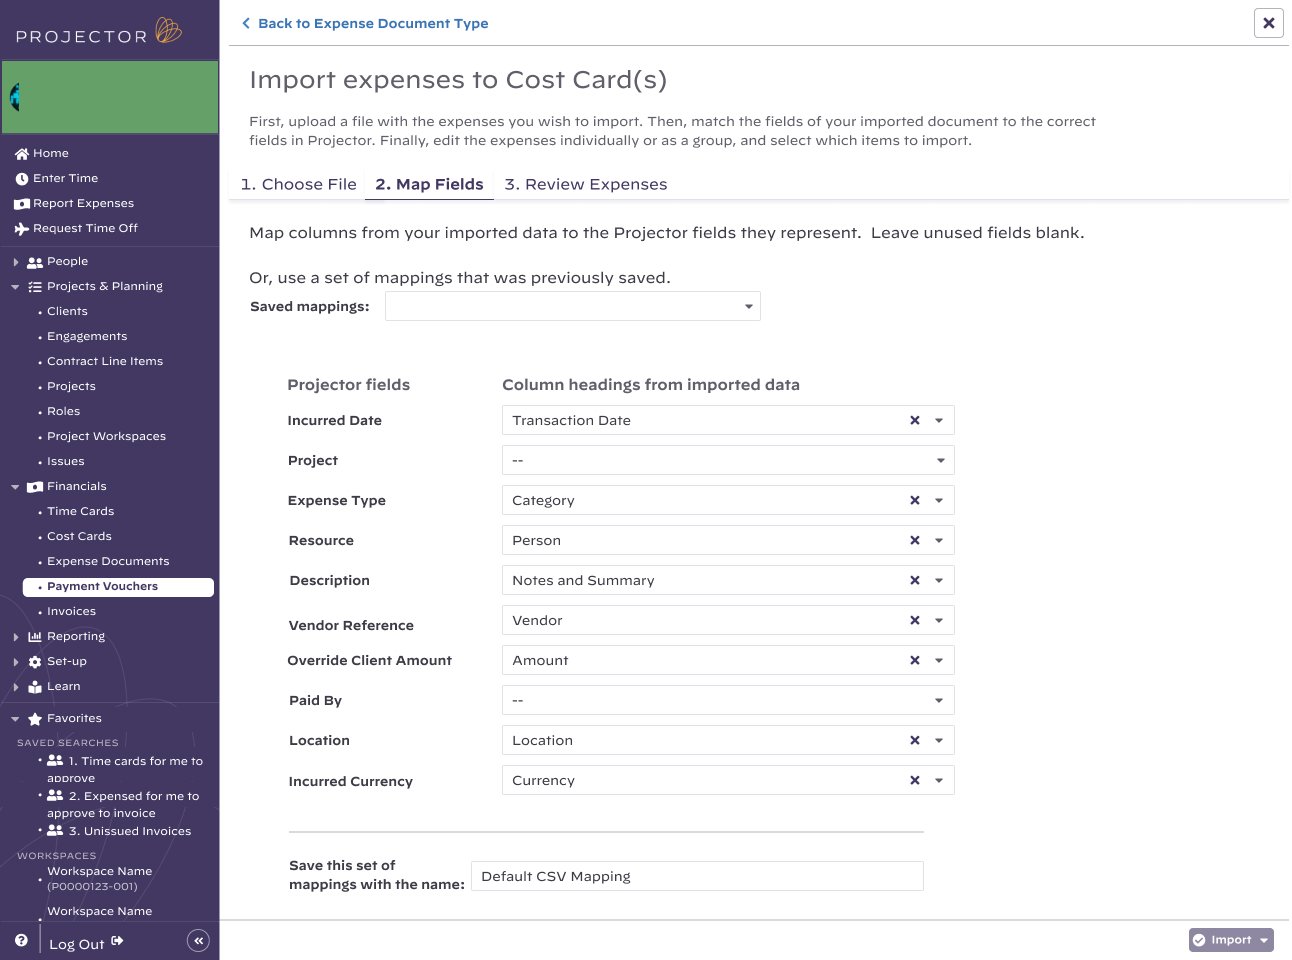Click the Log Out icon
This screenshot has width=1292, height=960.
coord(116,940)
